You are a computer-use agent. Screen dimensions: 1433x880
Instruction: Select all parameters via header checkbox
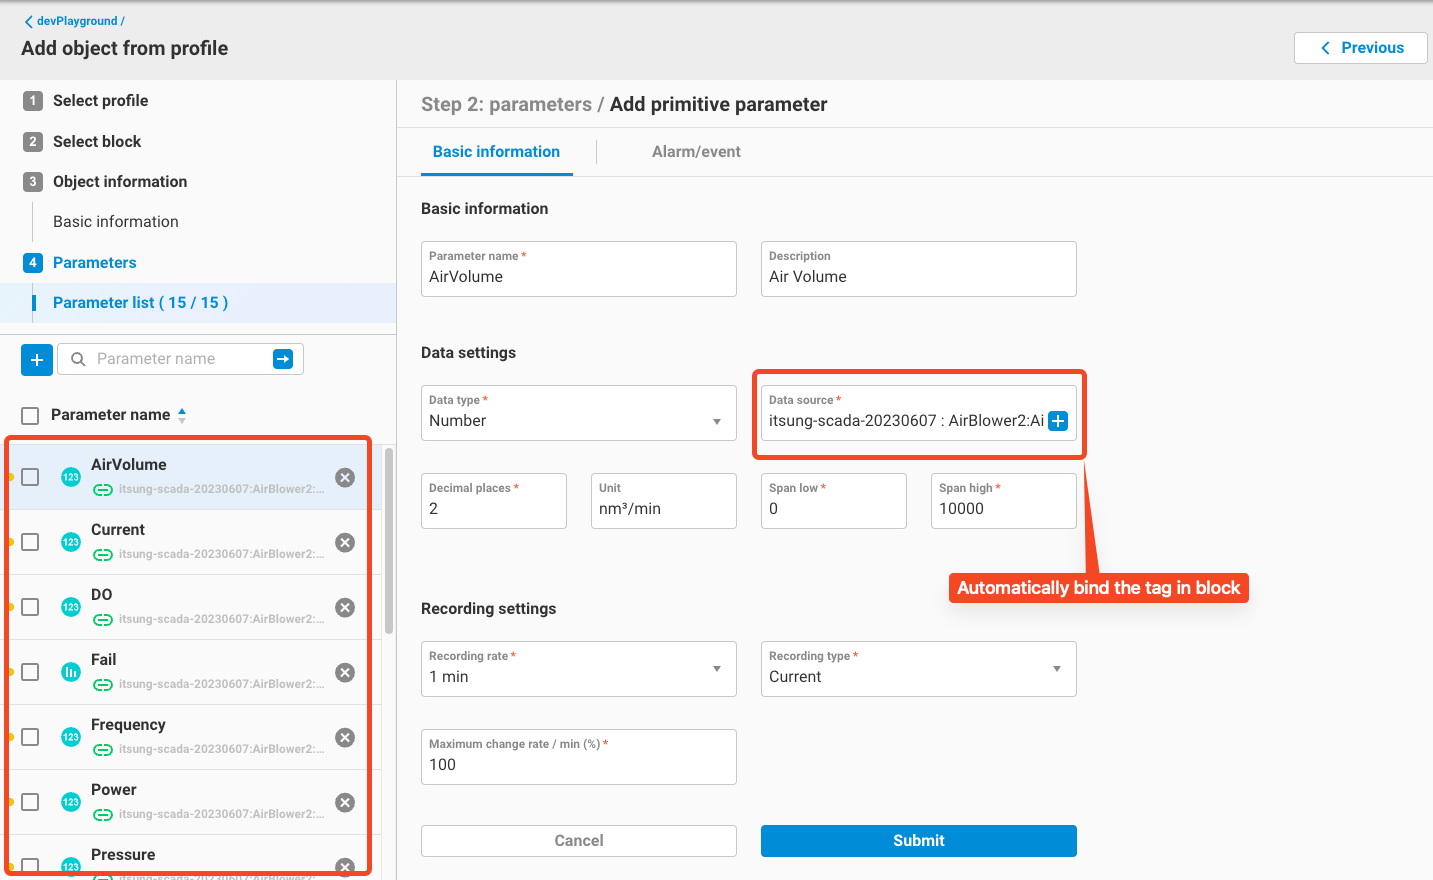[31, 416]
